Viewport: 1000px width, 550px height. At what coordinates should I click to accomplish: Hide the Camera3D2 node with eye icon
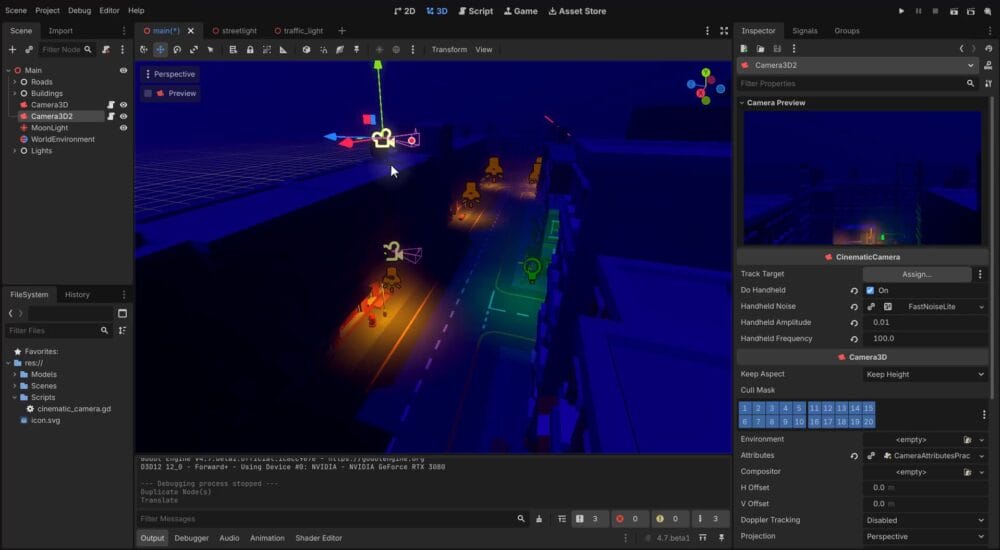123,116
